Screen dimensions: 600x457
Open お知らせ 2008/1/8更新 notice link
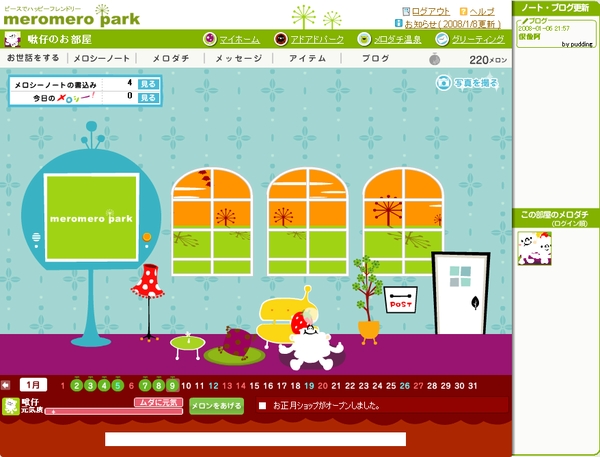pyautogui.click(x=452, y=24)
